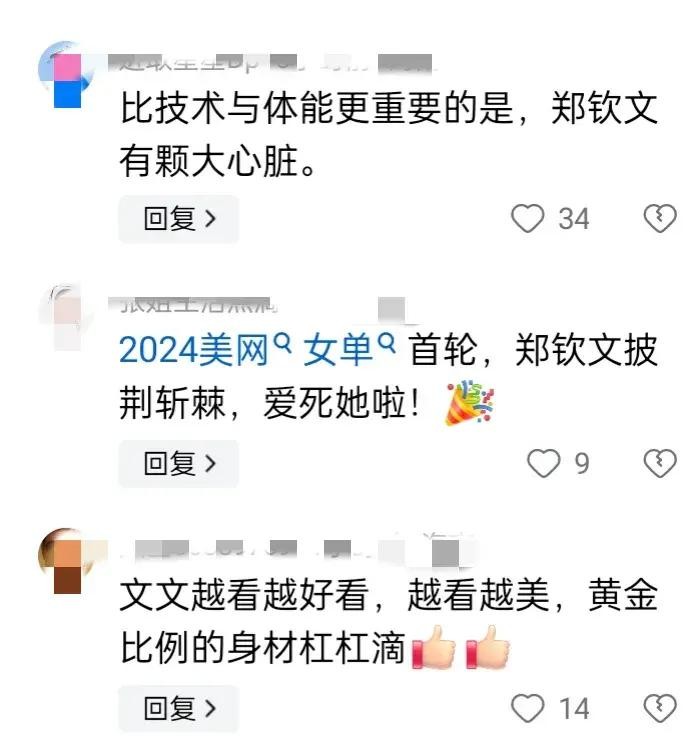This screenshot has width=697, height=748.
Task: Like the comment with 34 likes
Action: pos(527,218)
